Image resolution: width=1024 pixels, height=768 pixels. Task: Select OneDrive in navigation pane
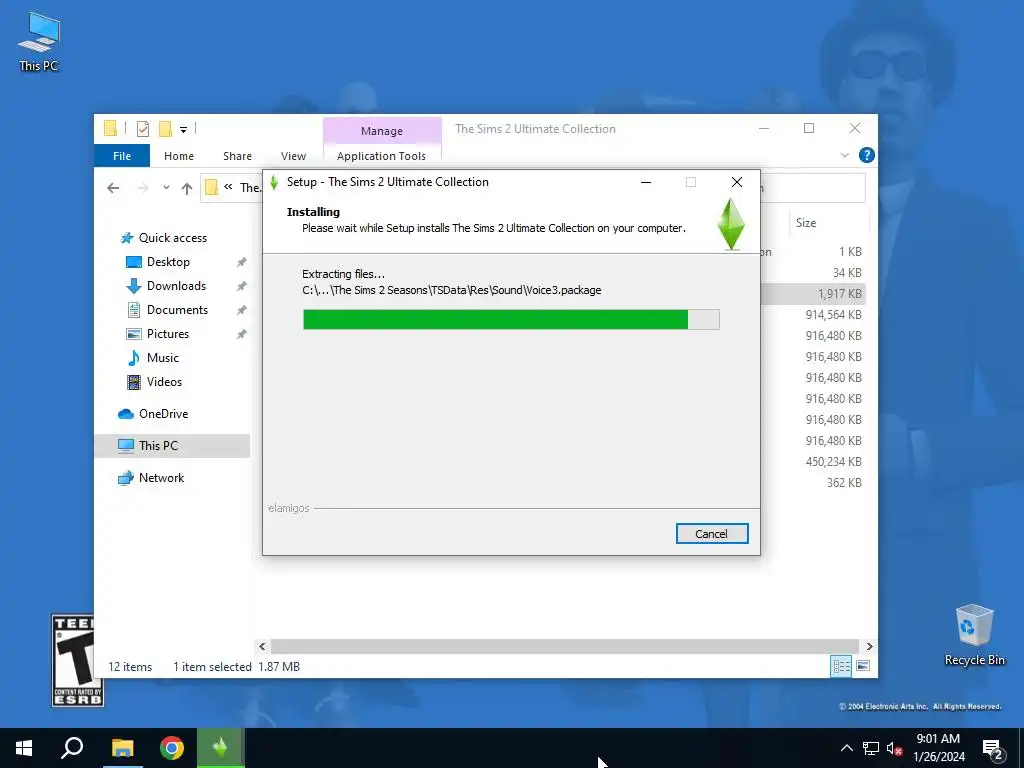tap(163, 414)
